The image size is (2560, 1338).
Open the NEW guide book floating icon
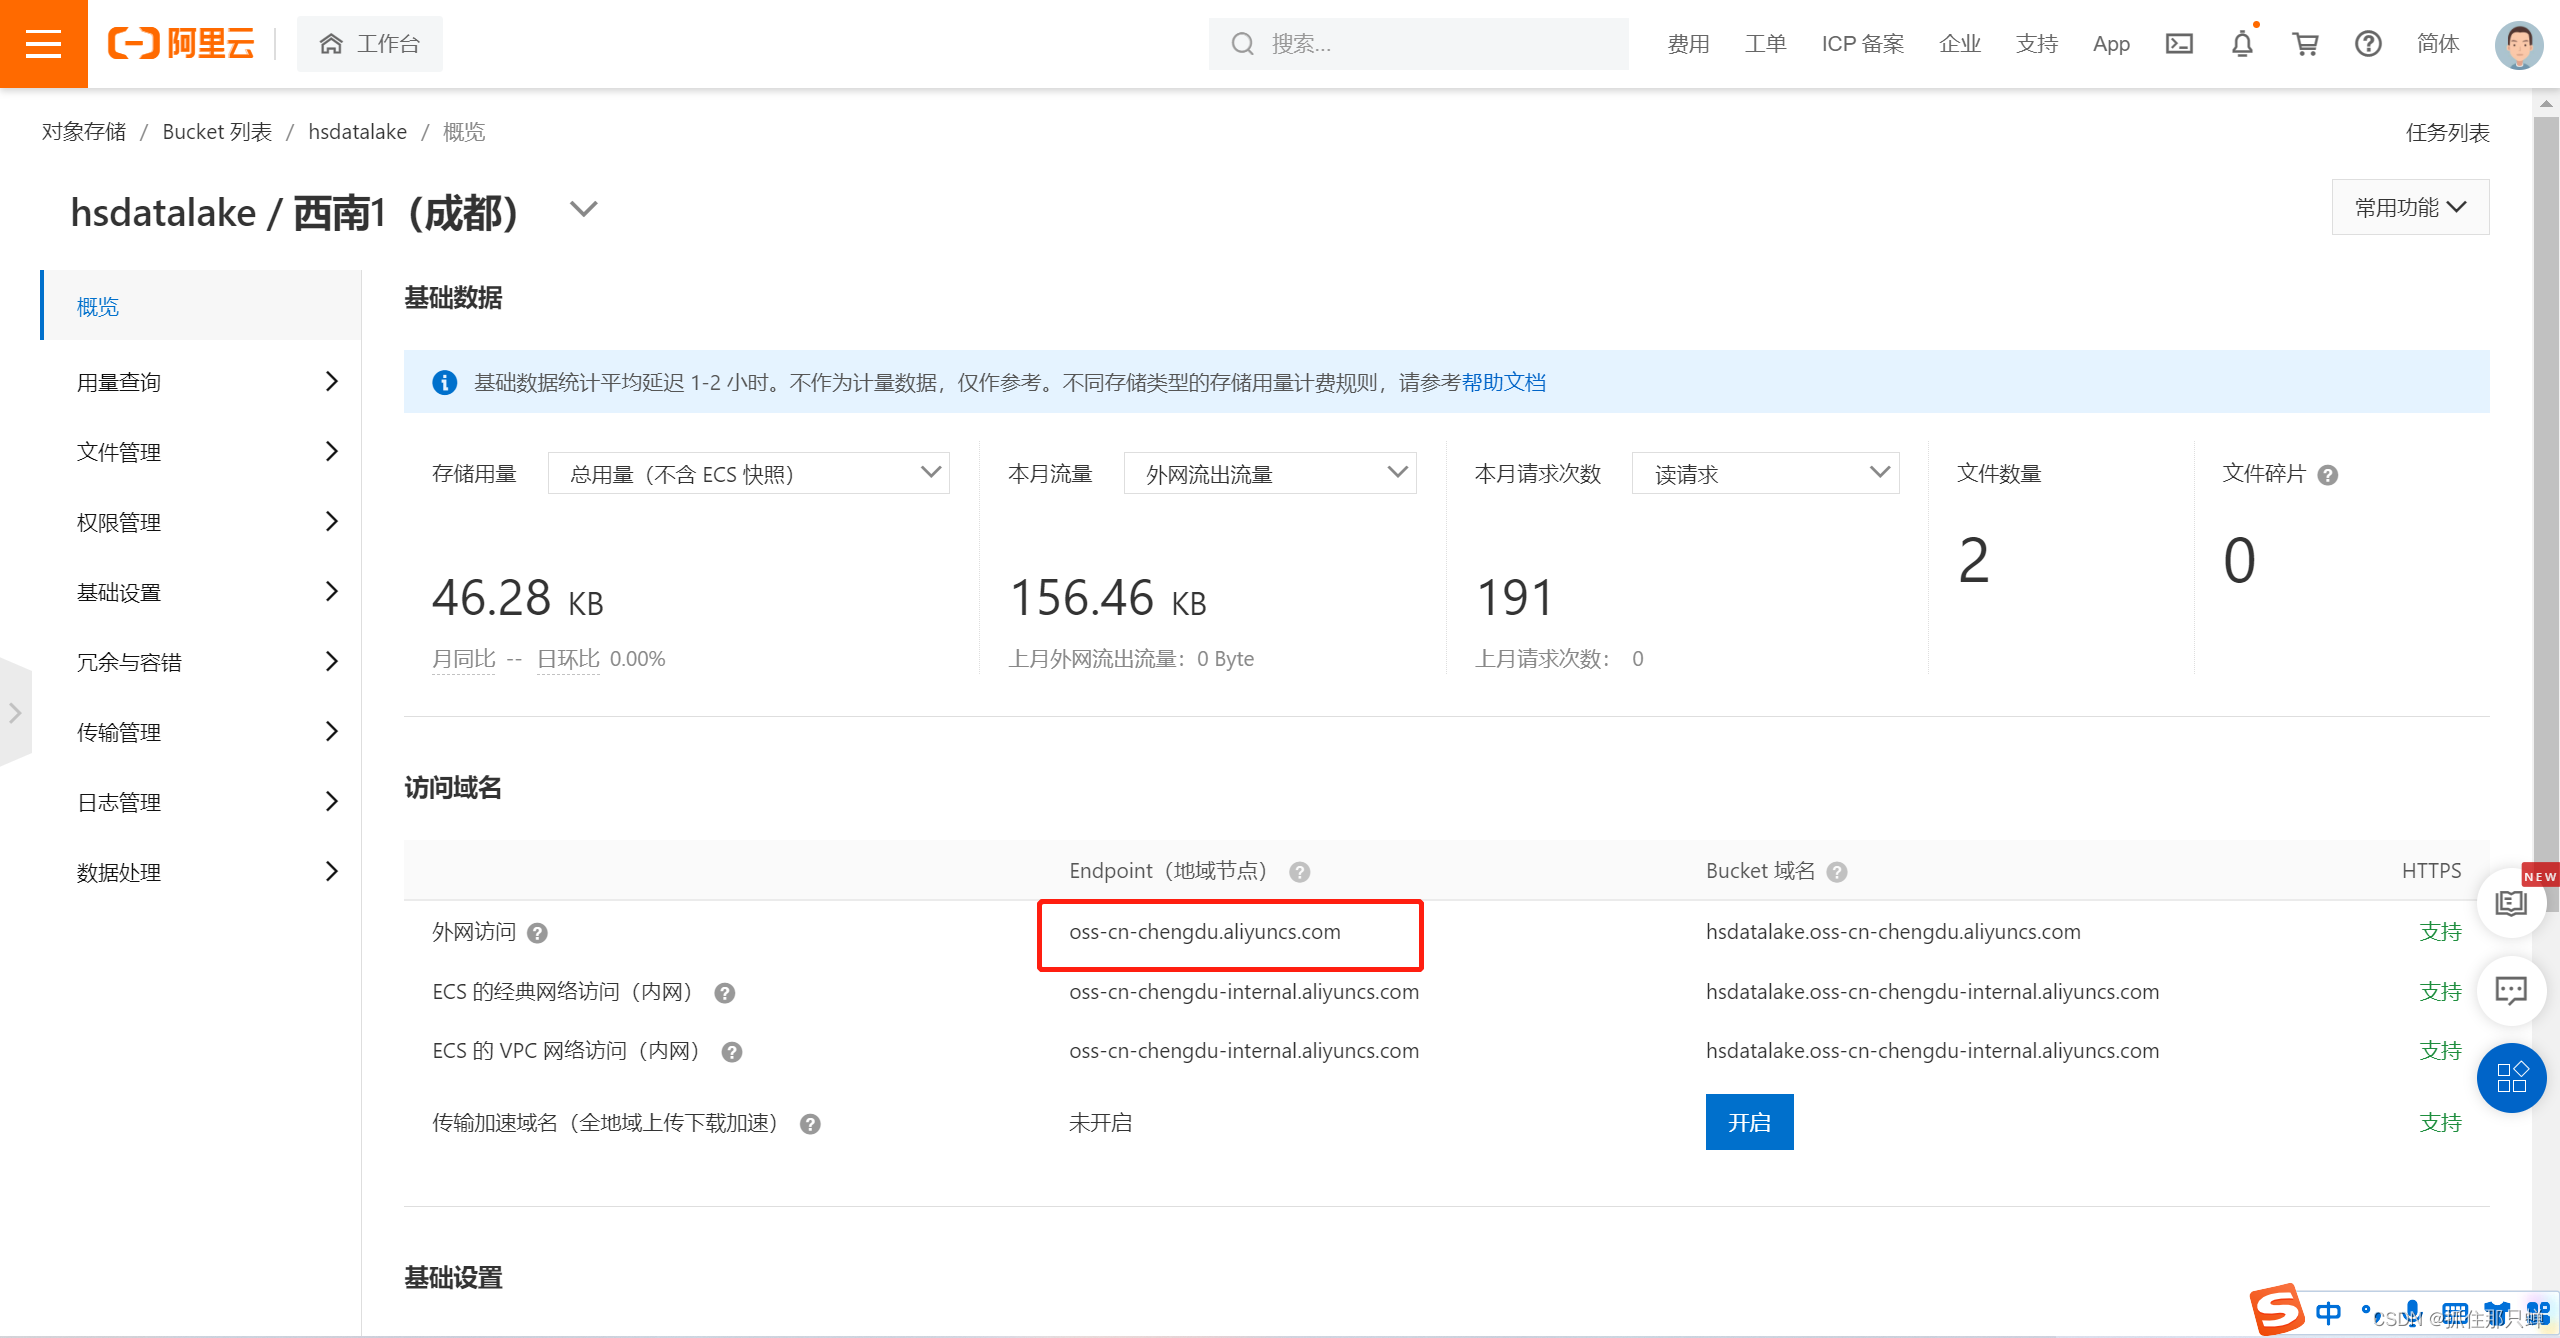point(2511,903)
